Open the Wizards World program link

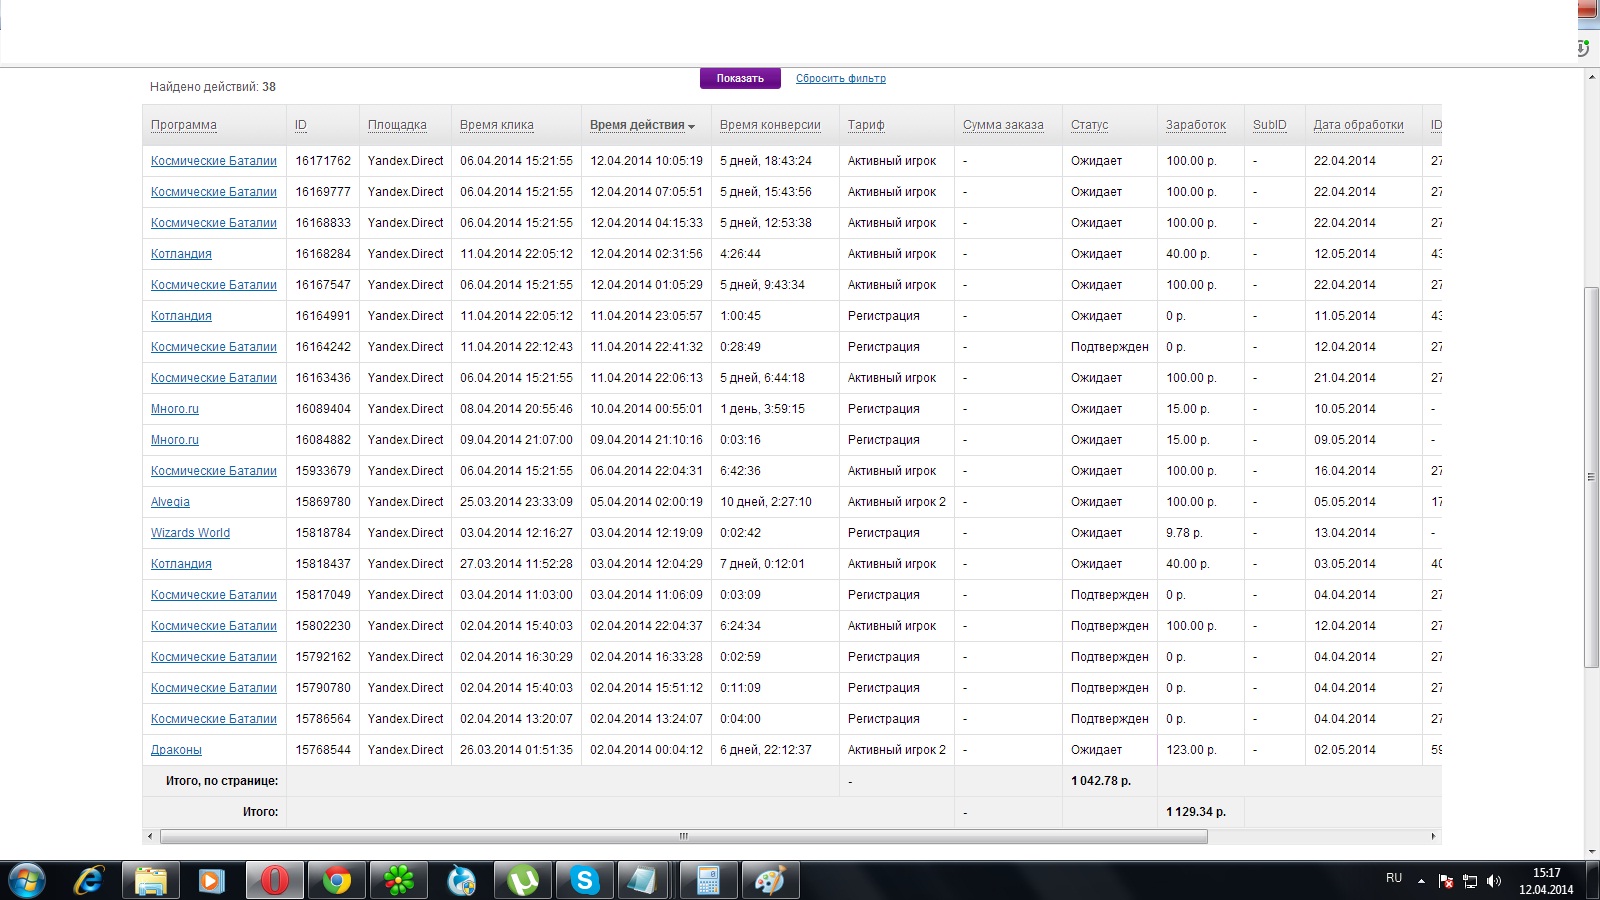tap(190, 533)
